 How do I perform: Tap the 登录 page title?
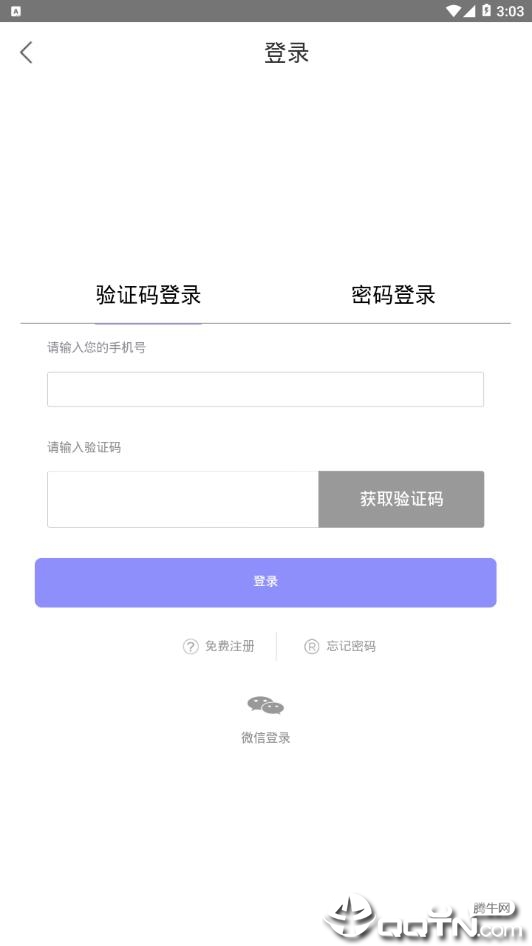[287, 52]
